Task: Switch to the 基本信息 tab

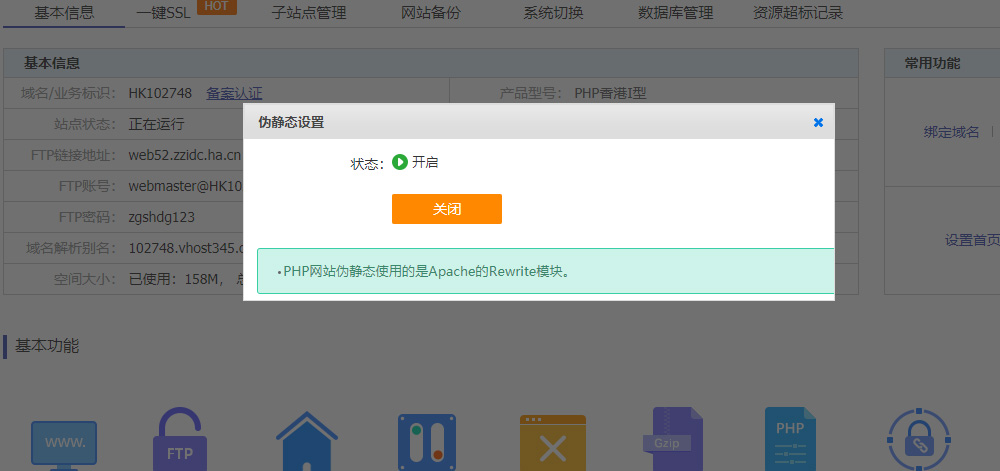Action: tap(64, 13)
